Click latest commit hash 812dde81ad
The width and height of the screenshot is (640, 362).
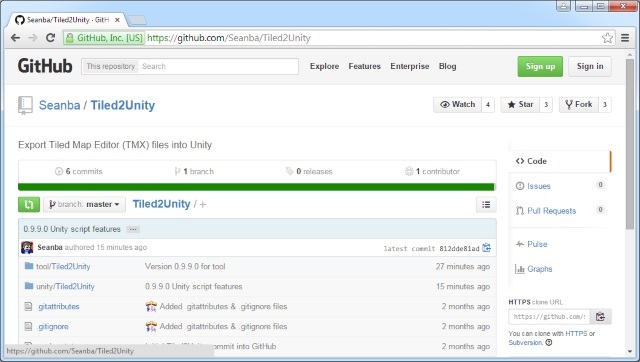coord(459,249)
